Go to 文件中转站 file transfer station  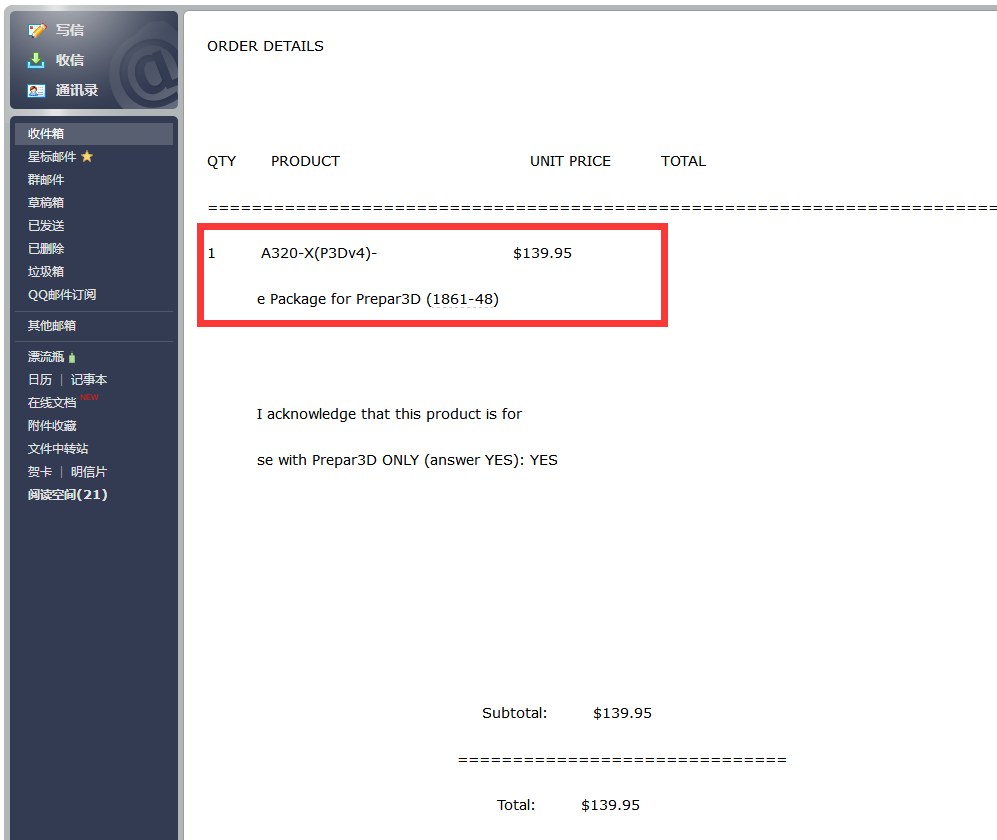point(58,449)
